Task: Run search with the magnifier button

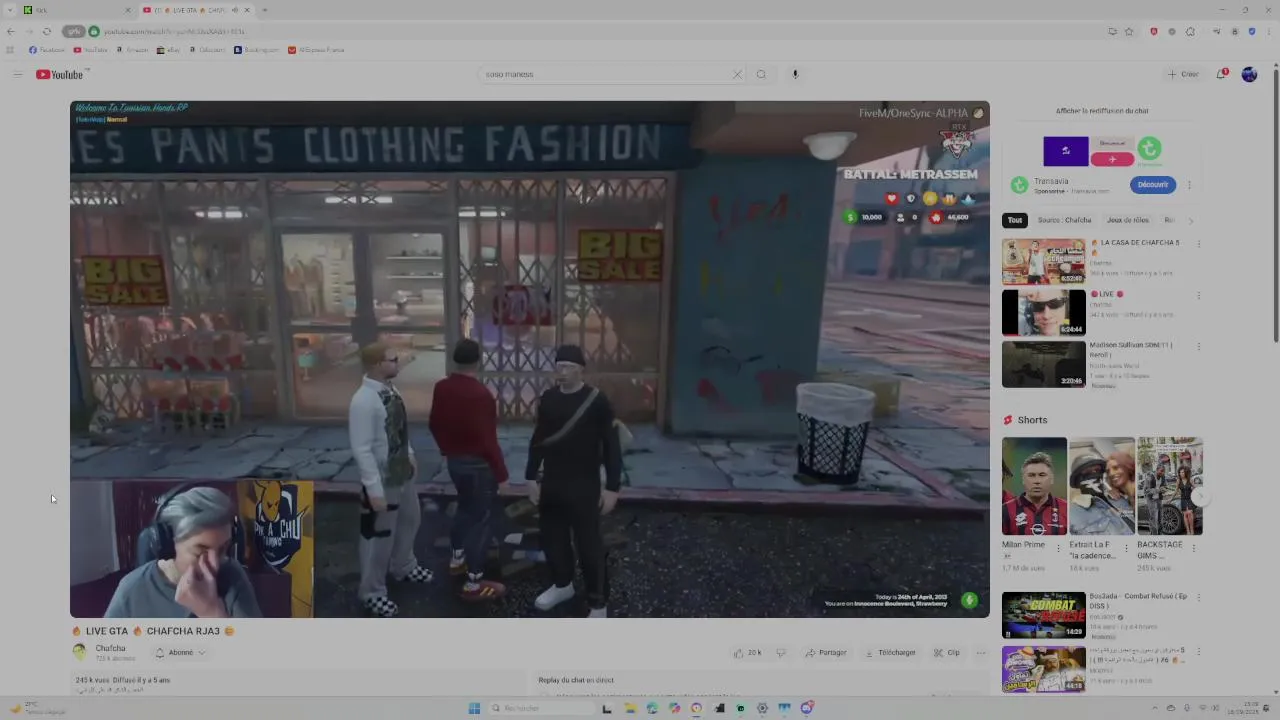Action: click(x=761, y=74)
